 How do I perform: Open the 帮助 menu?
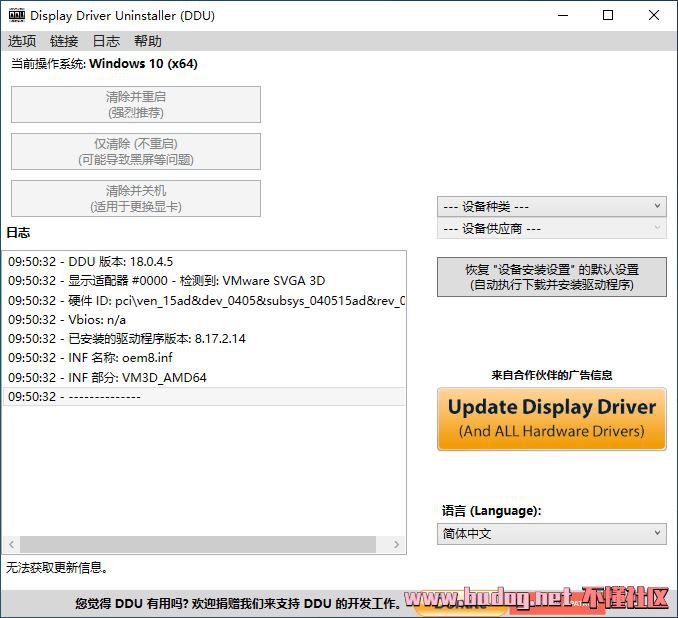coord(147,42)
